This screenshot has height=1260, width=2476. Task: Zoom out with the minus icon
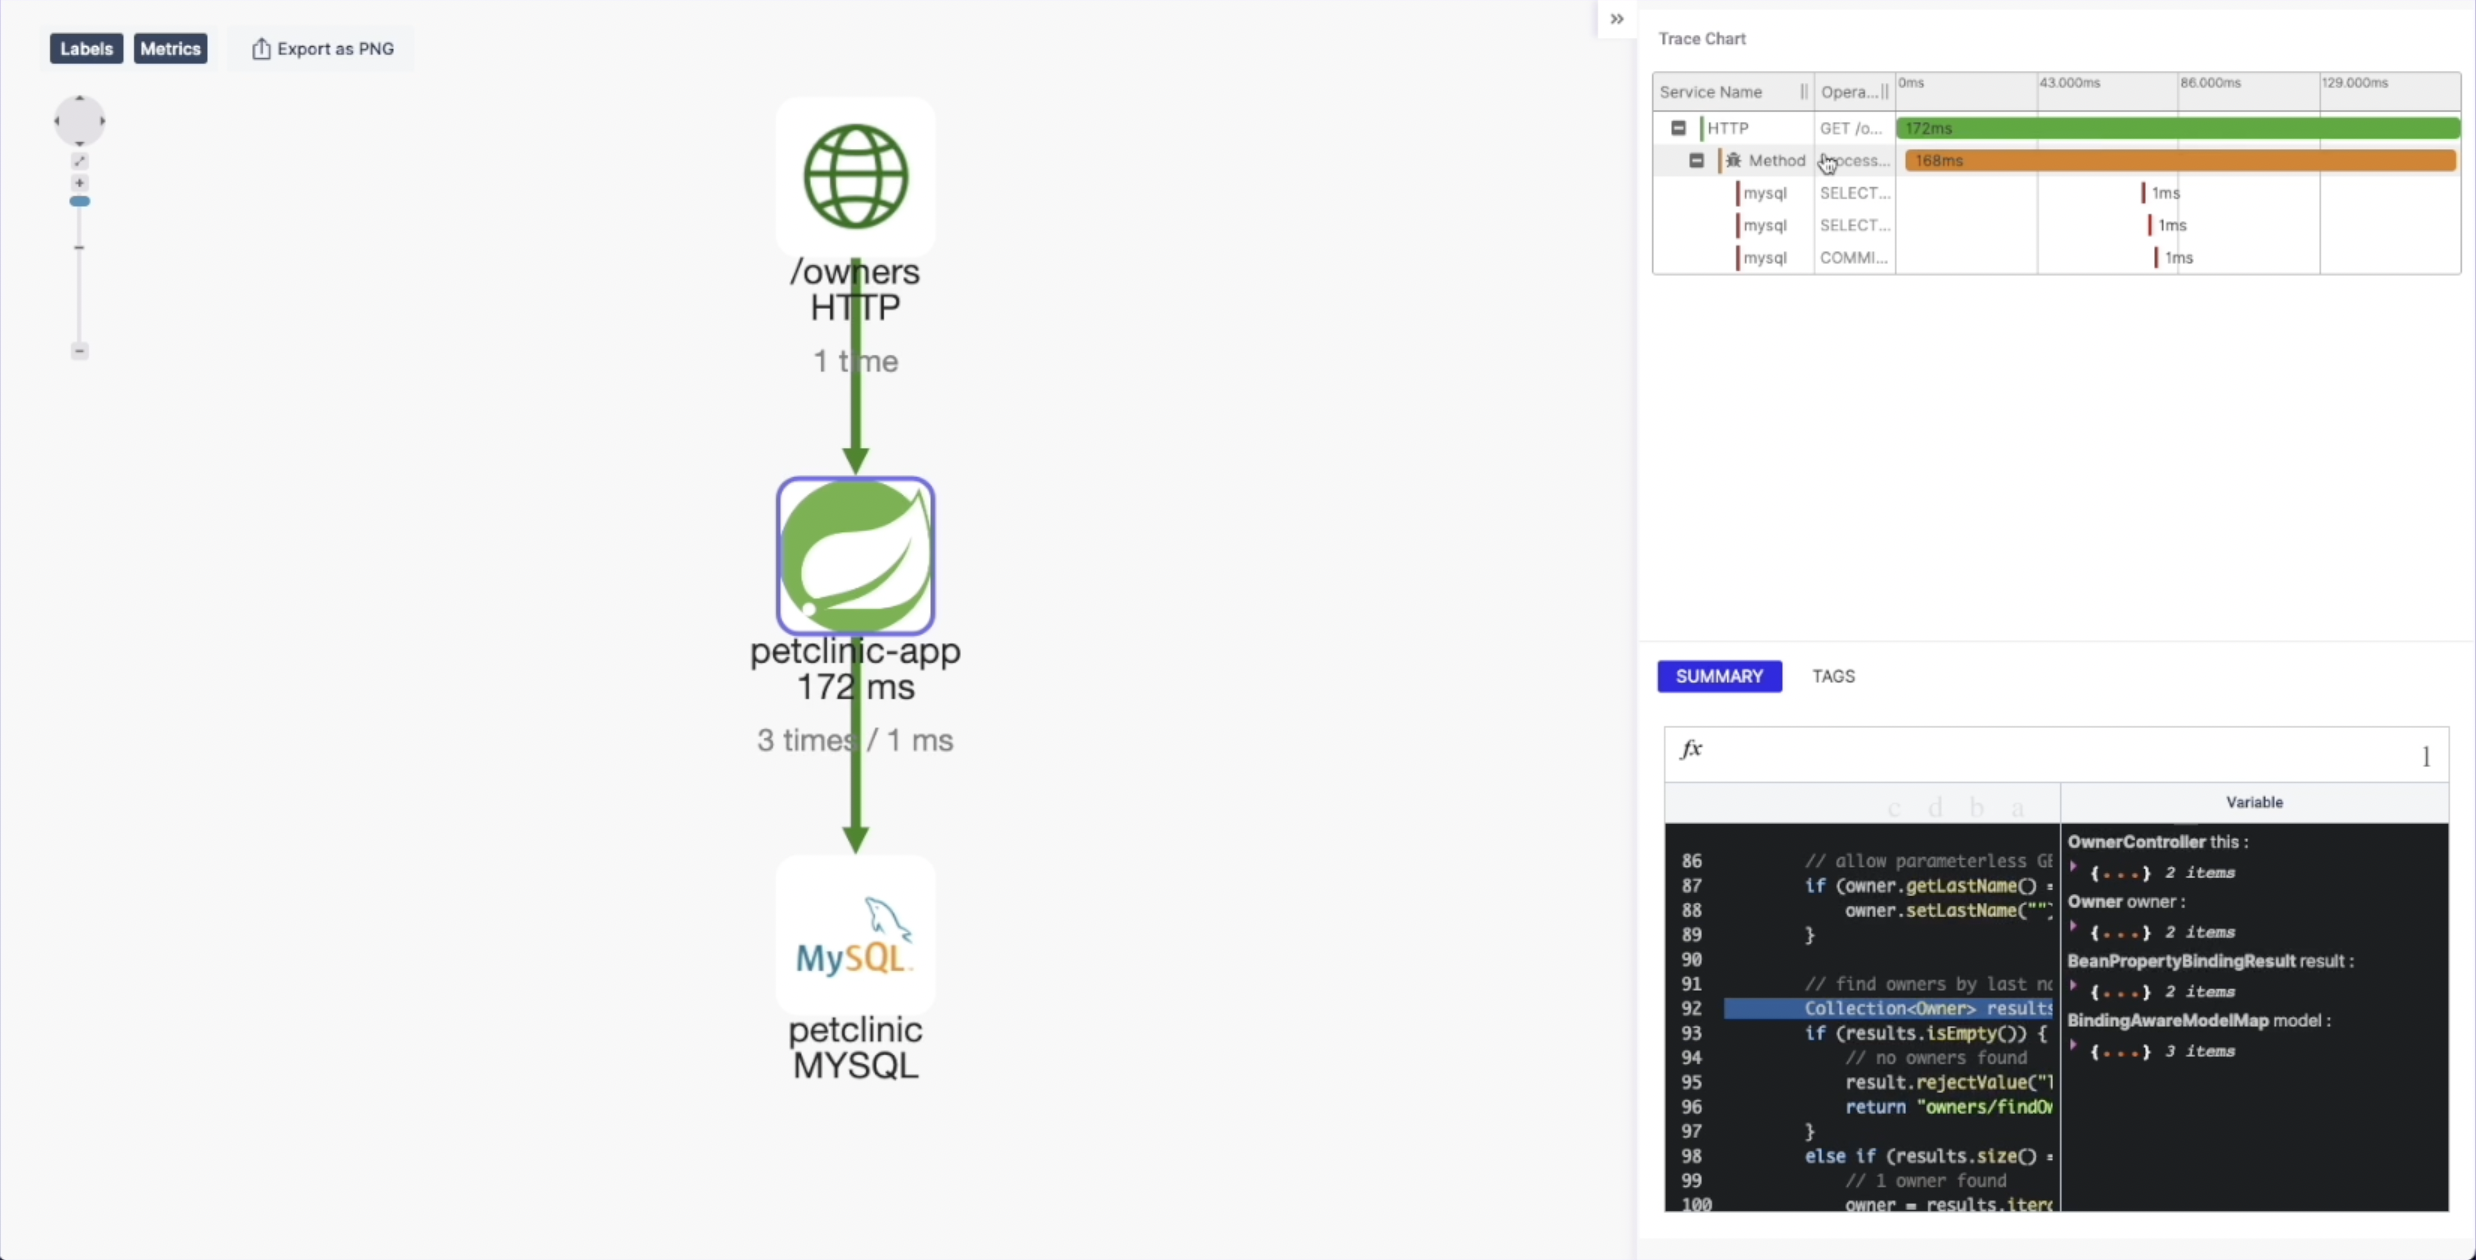coord(80,351)
